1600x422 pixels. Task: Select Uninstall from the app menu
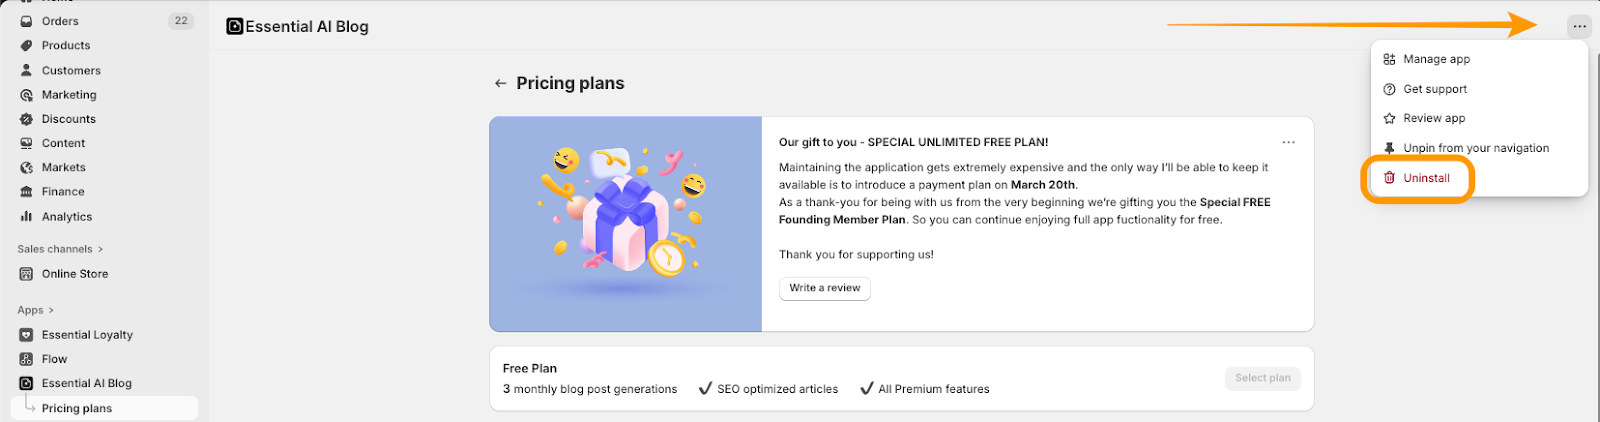coord(1425,178)
